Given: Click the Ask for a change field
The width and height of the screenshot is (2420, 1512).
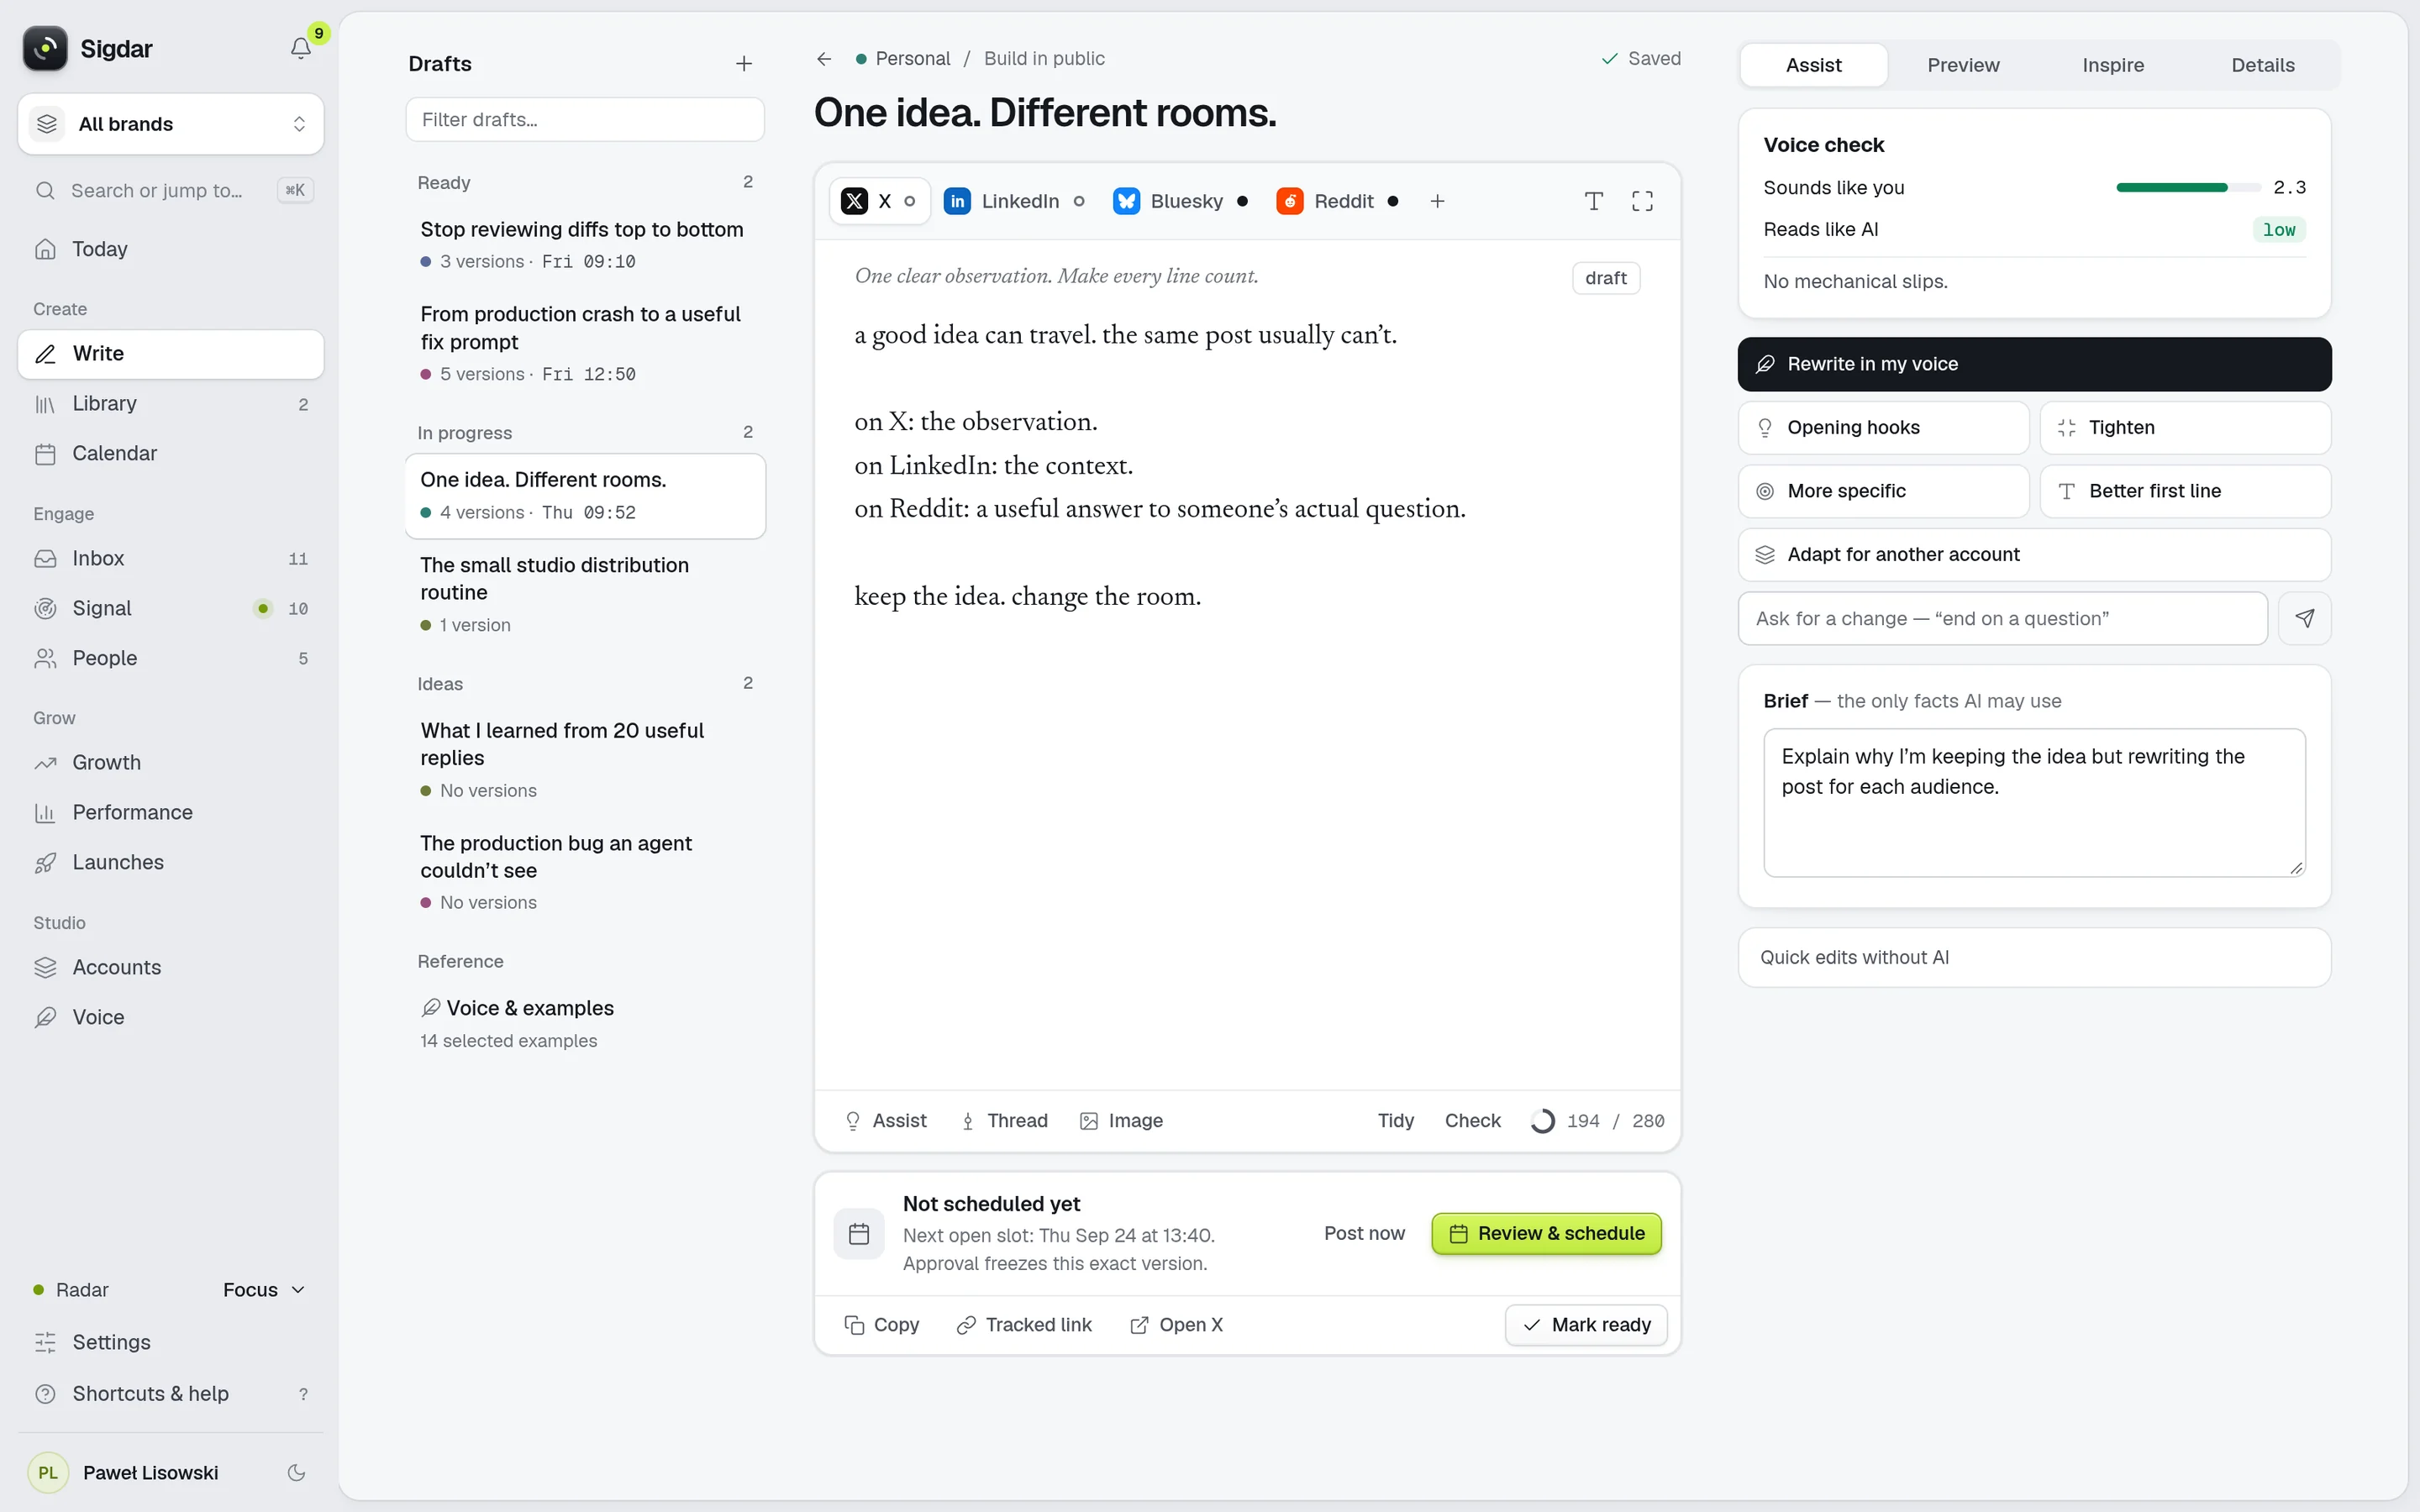Looking at the screenshot, I should click(x=2003, y=618).
